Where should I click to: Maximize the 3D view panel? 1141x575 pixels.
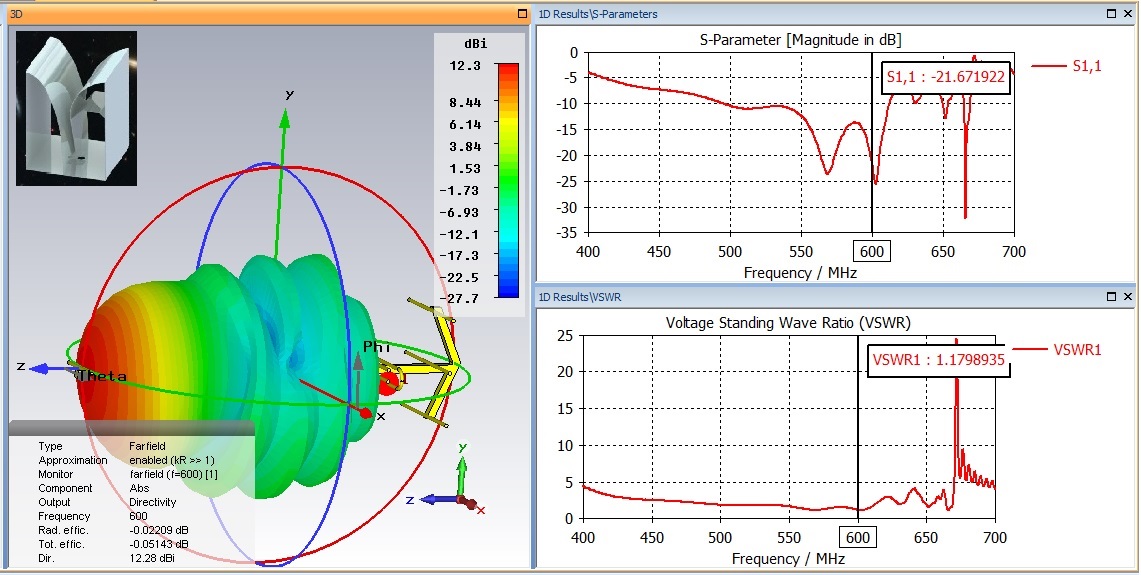(522, 14)
